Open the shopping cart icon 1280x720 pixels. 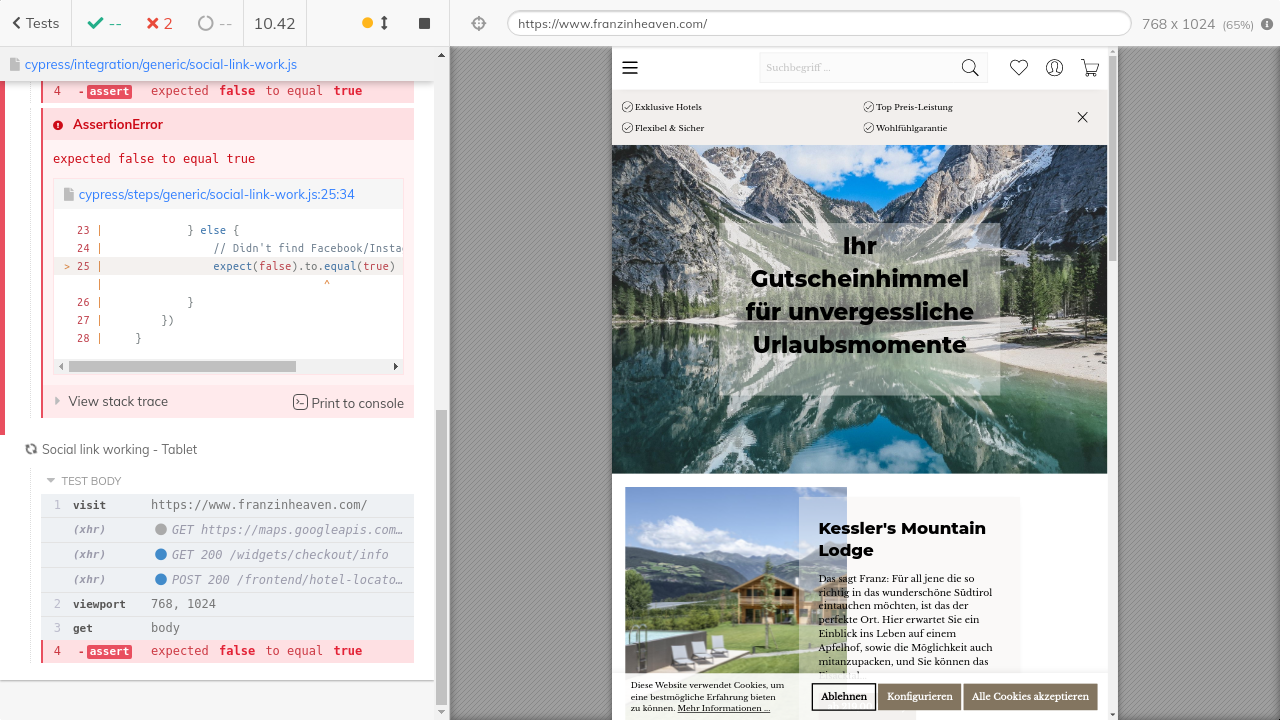1090,68
